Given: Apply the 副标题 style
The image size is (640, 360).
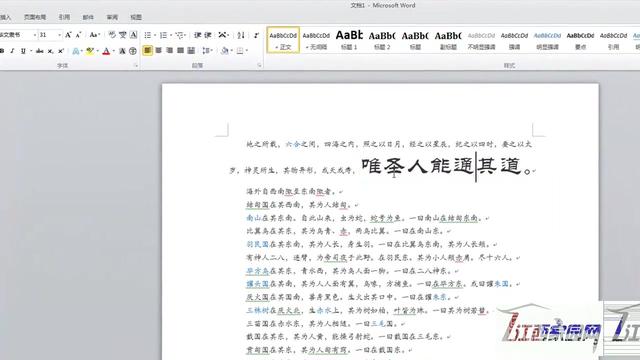Looking at the screenshot, I should (448, 40).
